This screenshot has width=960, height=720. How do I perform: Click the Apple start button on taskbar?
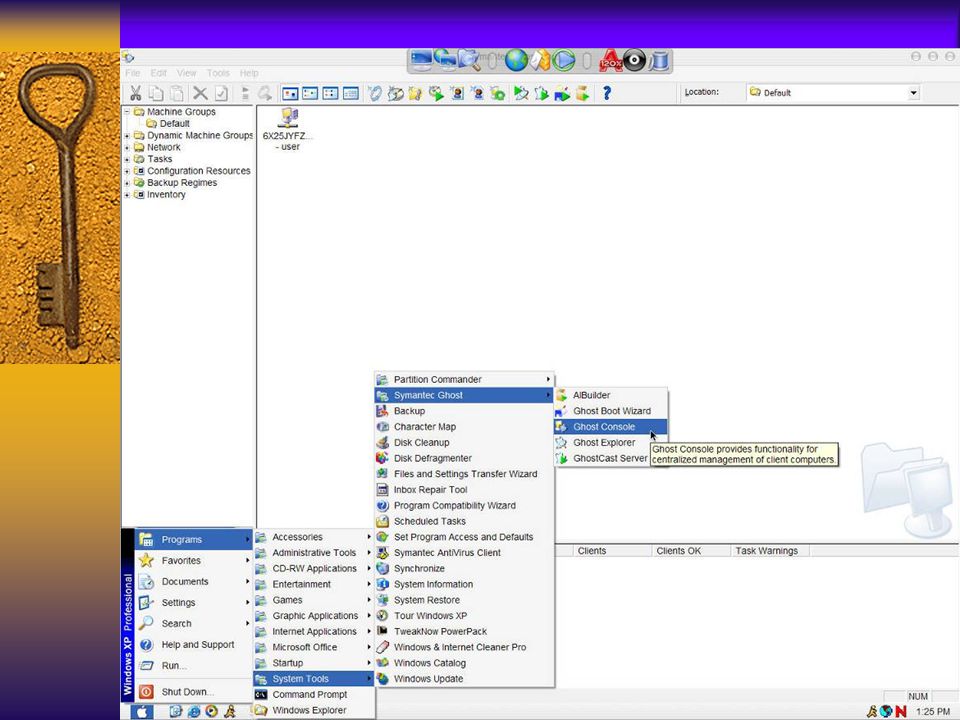pos(141,711)
